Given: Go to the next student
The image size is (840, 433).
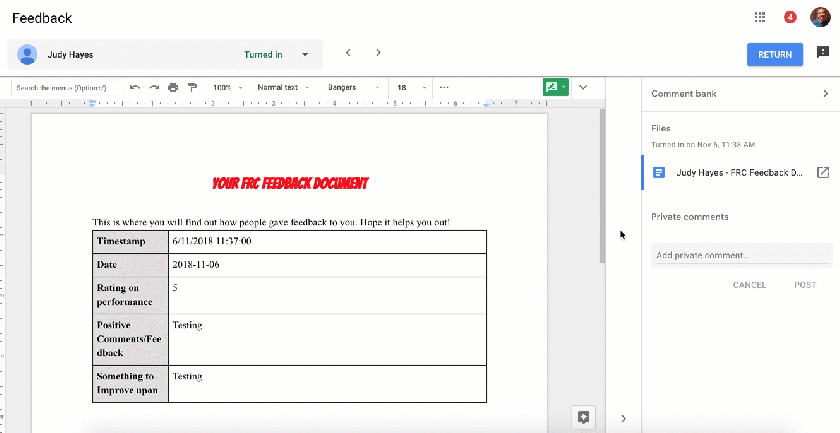Looking at the screenshot, I should (378, 53).
